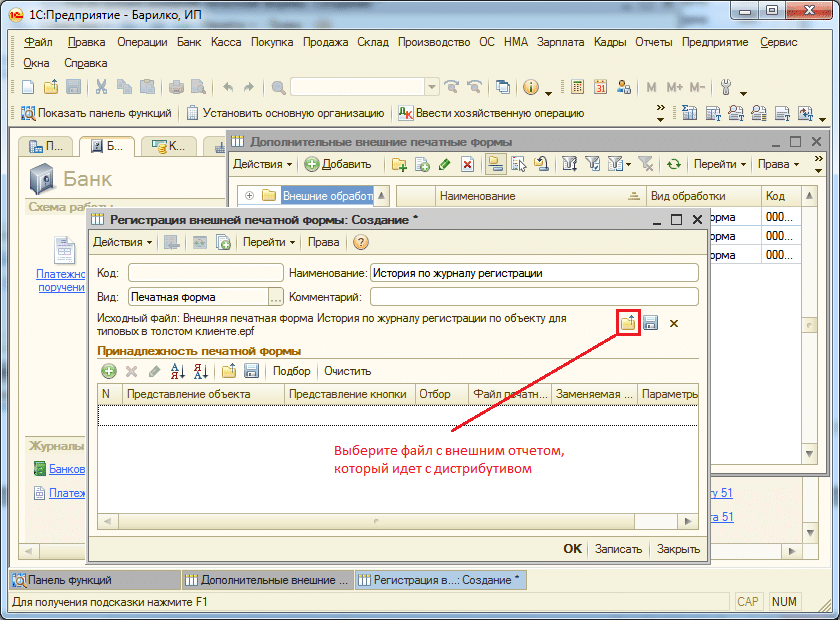Open the calendar icon in main toolbar
Viewport: 840px width, 620px height.
601,87
